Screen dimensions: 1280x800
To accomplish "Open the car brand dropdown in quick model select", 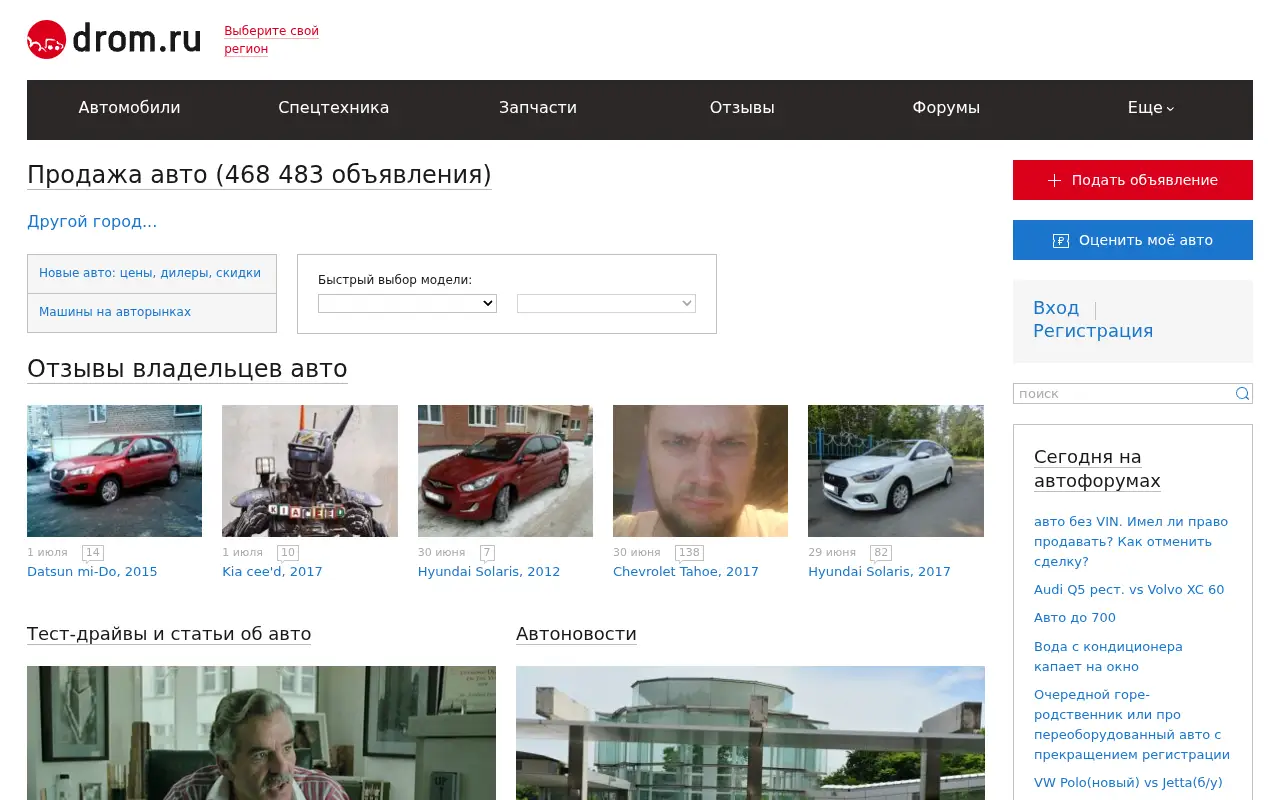I will pos(407,303).
